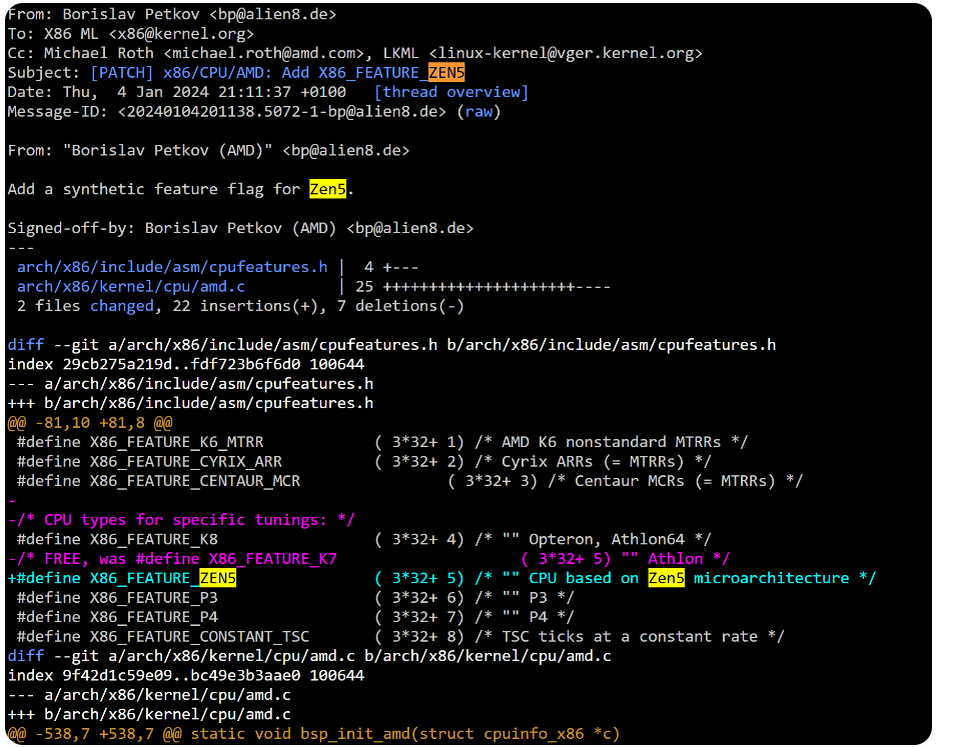Open arch/x86/include/asm/cpufeatures.h diffstat link
The image size is (953, 747).
172,267
